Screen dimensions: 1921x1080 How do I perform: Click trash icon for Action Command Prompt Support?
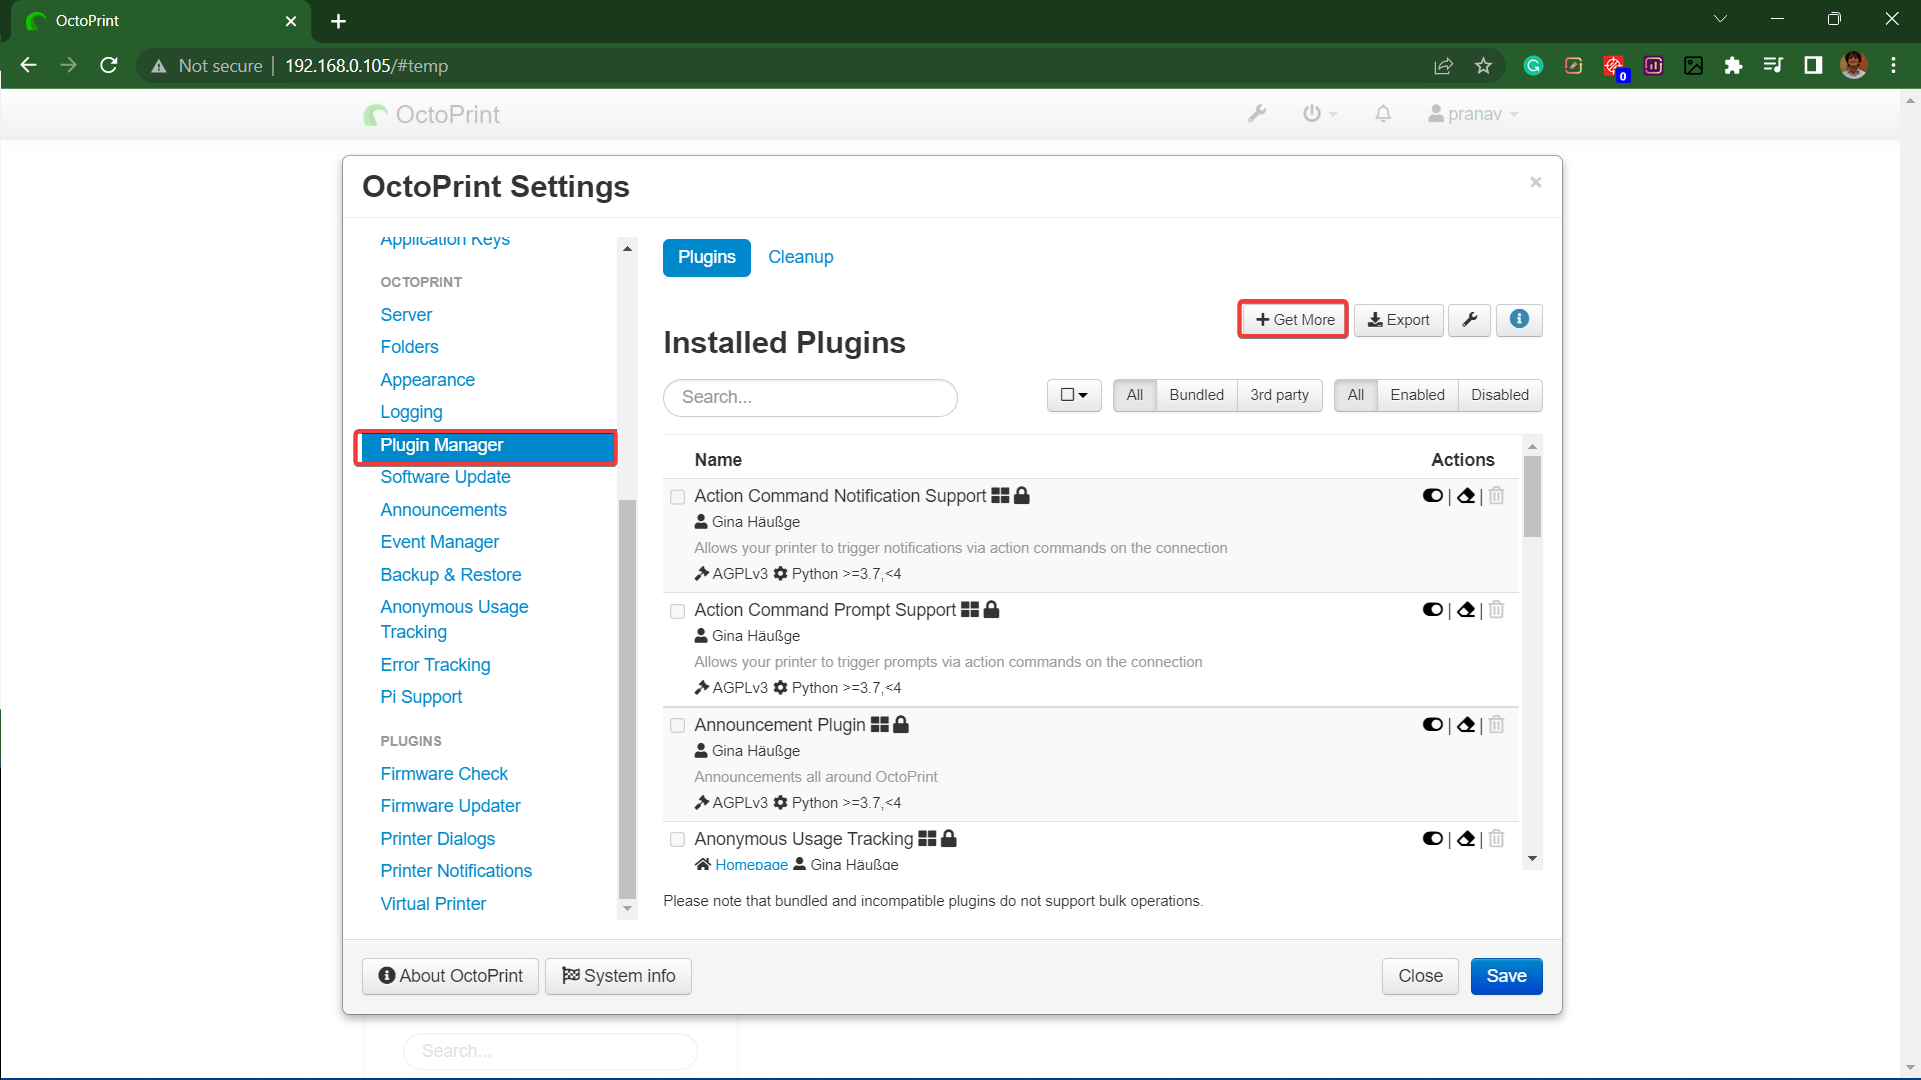(1496, 610)
